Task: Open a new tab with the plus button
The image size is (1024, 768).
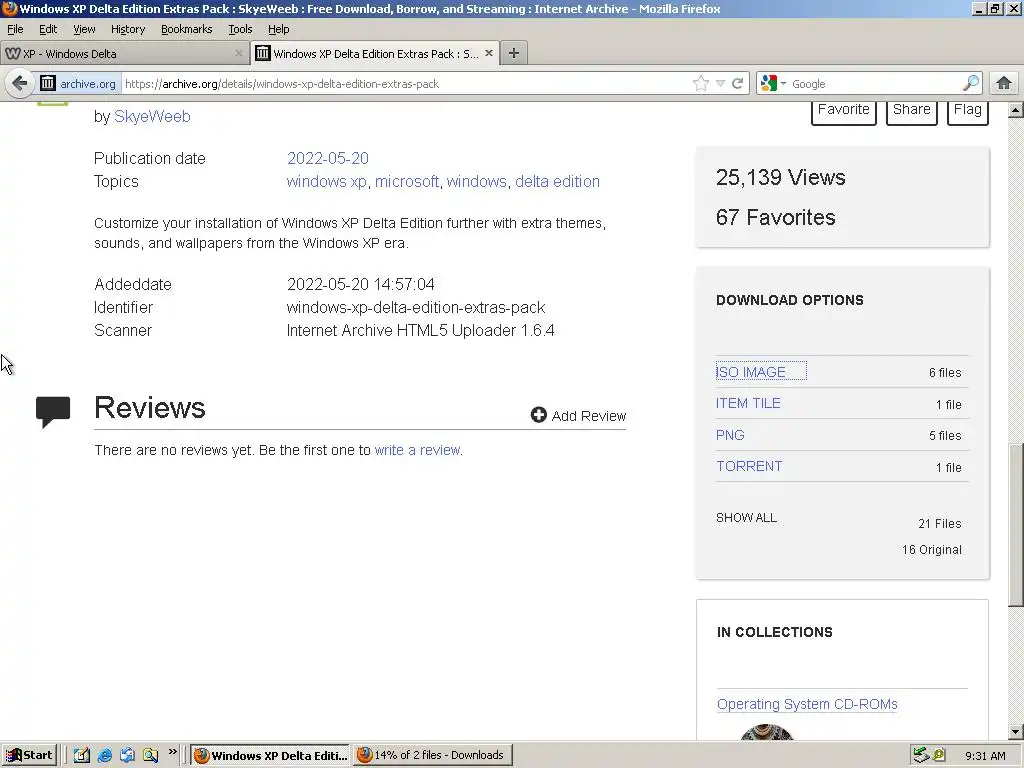Action: coord(514,54)
